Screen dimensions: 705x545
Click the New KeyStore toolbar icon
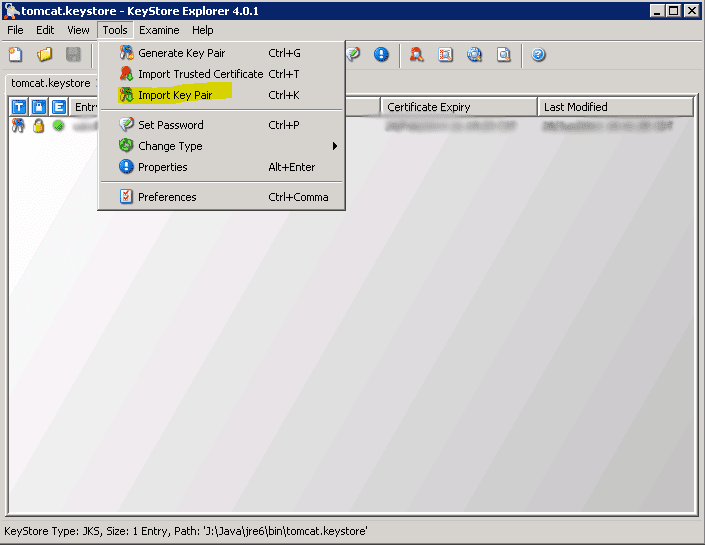[x=16, y=54]
